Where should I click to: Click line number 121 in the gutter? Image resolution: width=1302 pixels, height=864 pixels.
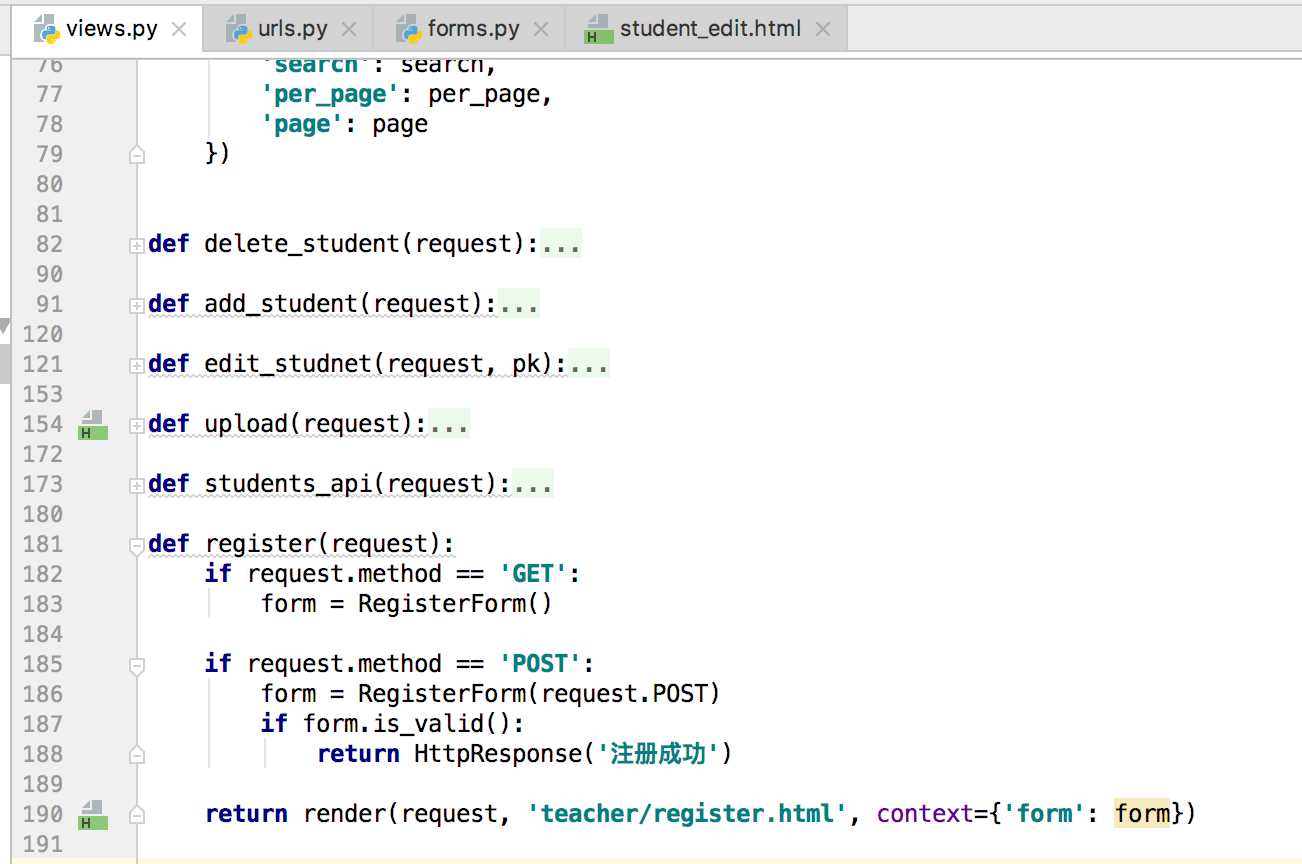(42, 364)
